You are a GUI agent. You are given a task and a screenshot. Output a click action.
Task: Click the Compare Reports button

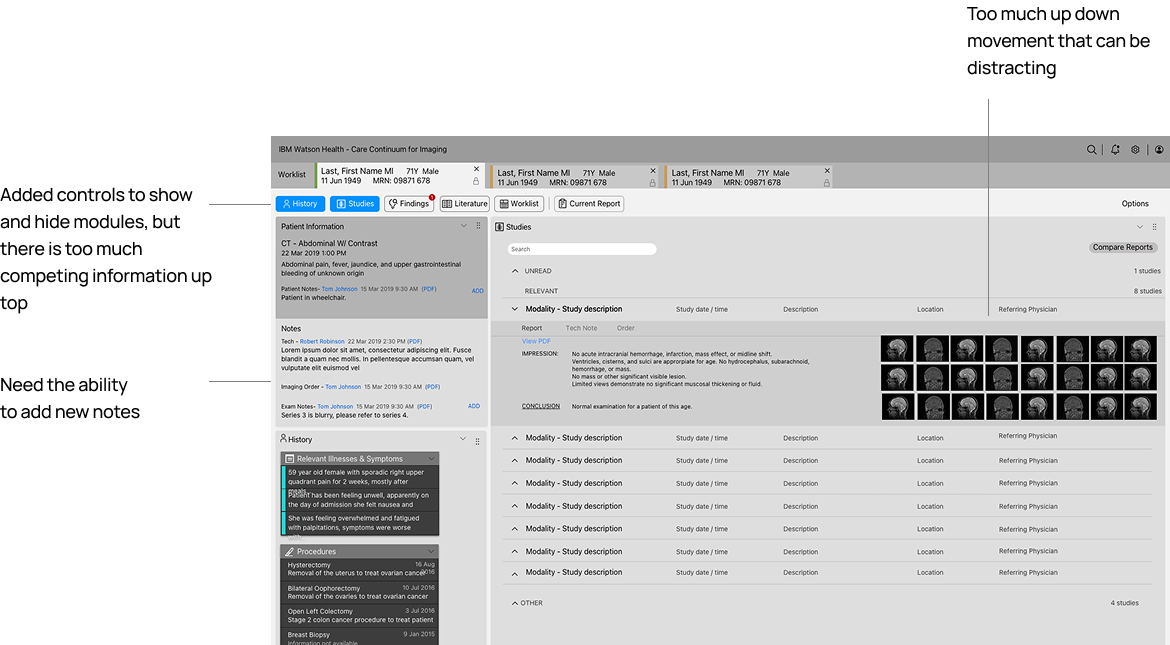pos(1122,247)
